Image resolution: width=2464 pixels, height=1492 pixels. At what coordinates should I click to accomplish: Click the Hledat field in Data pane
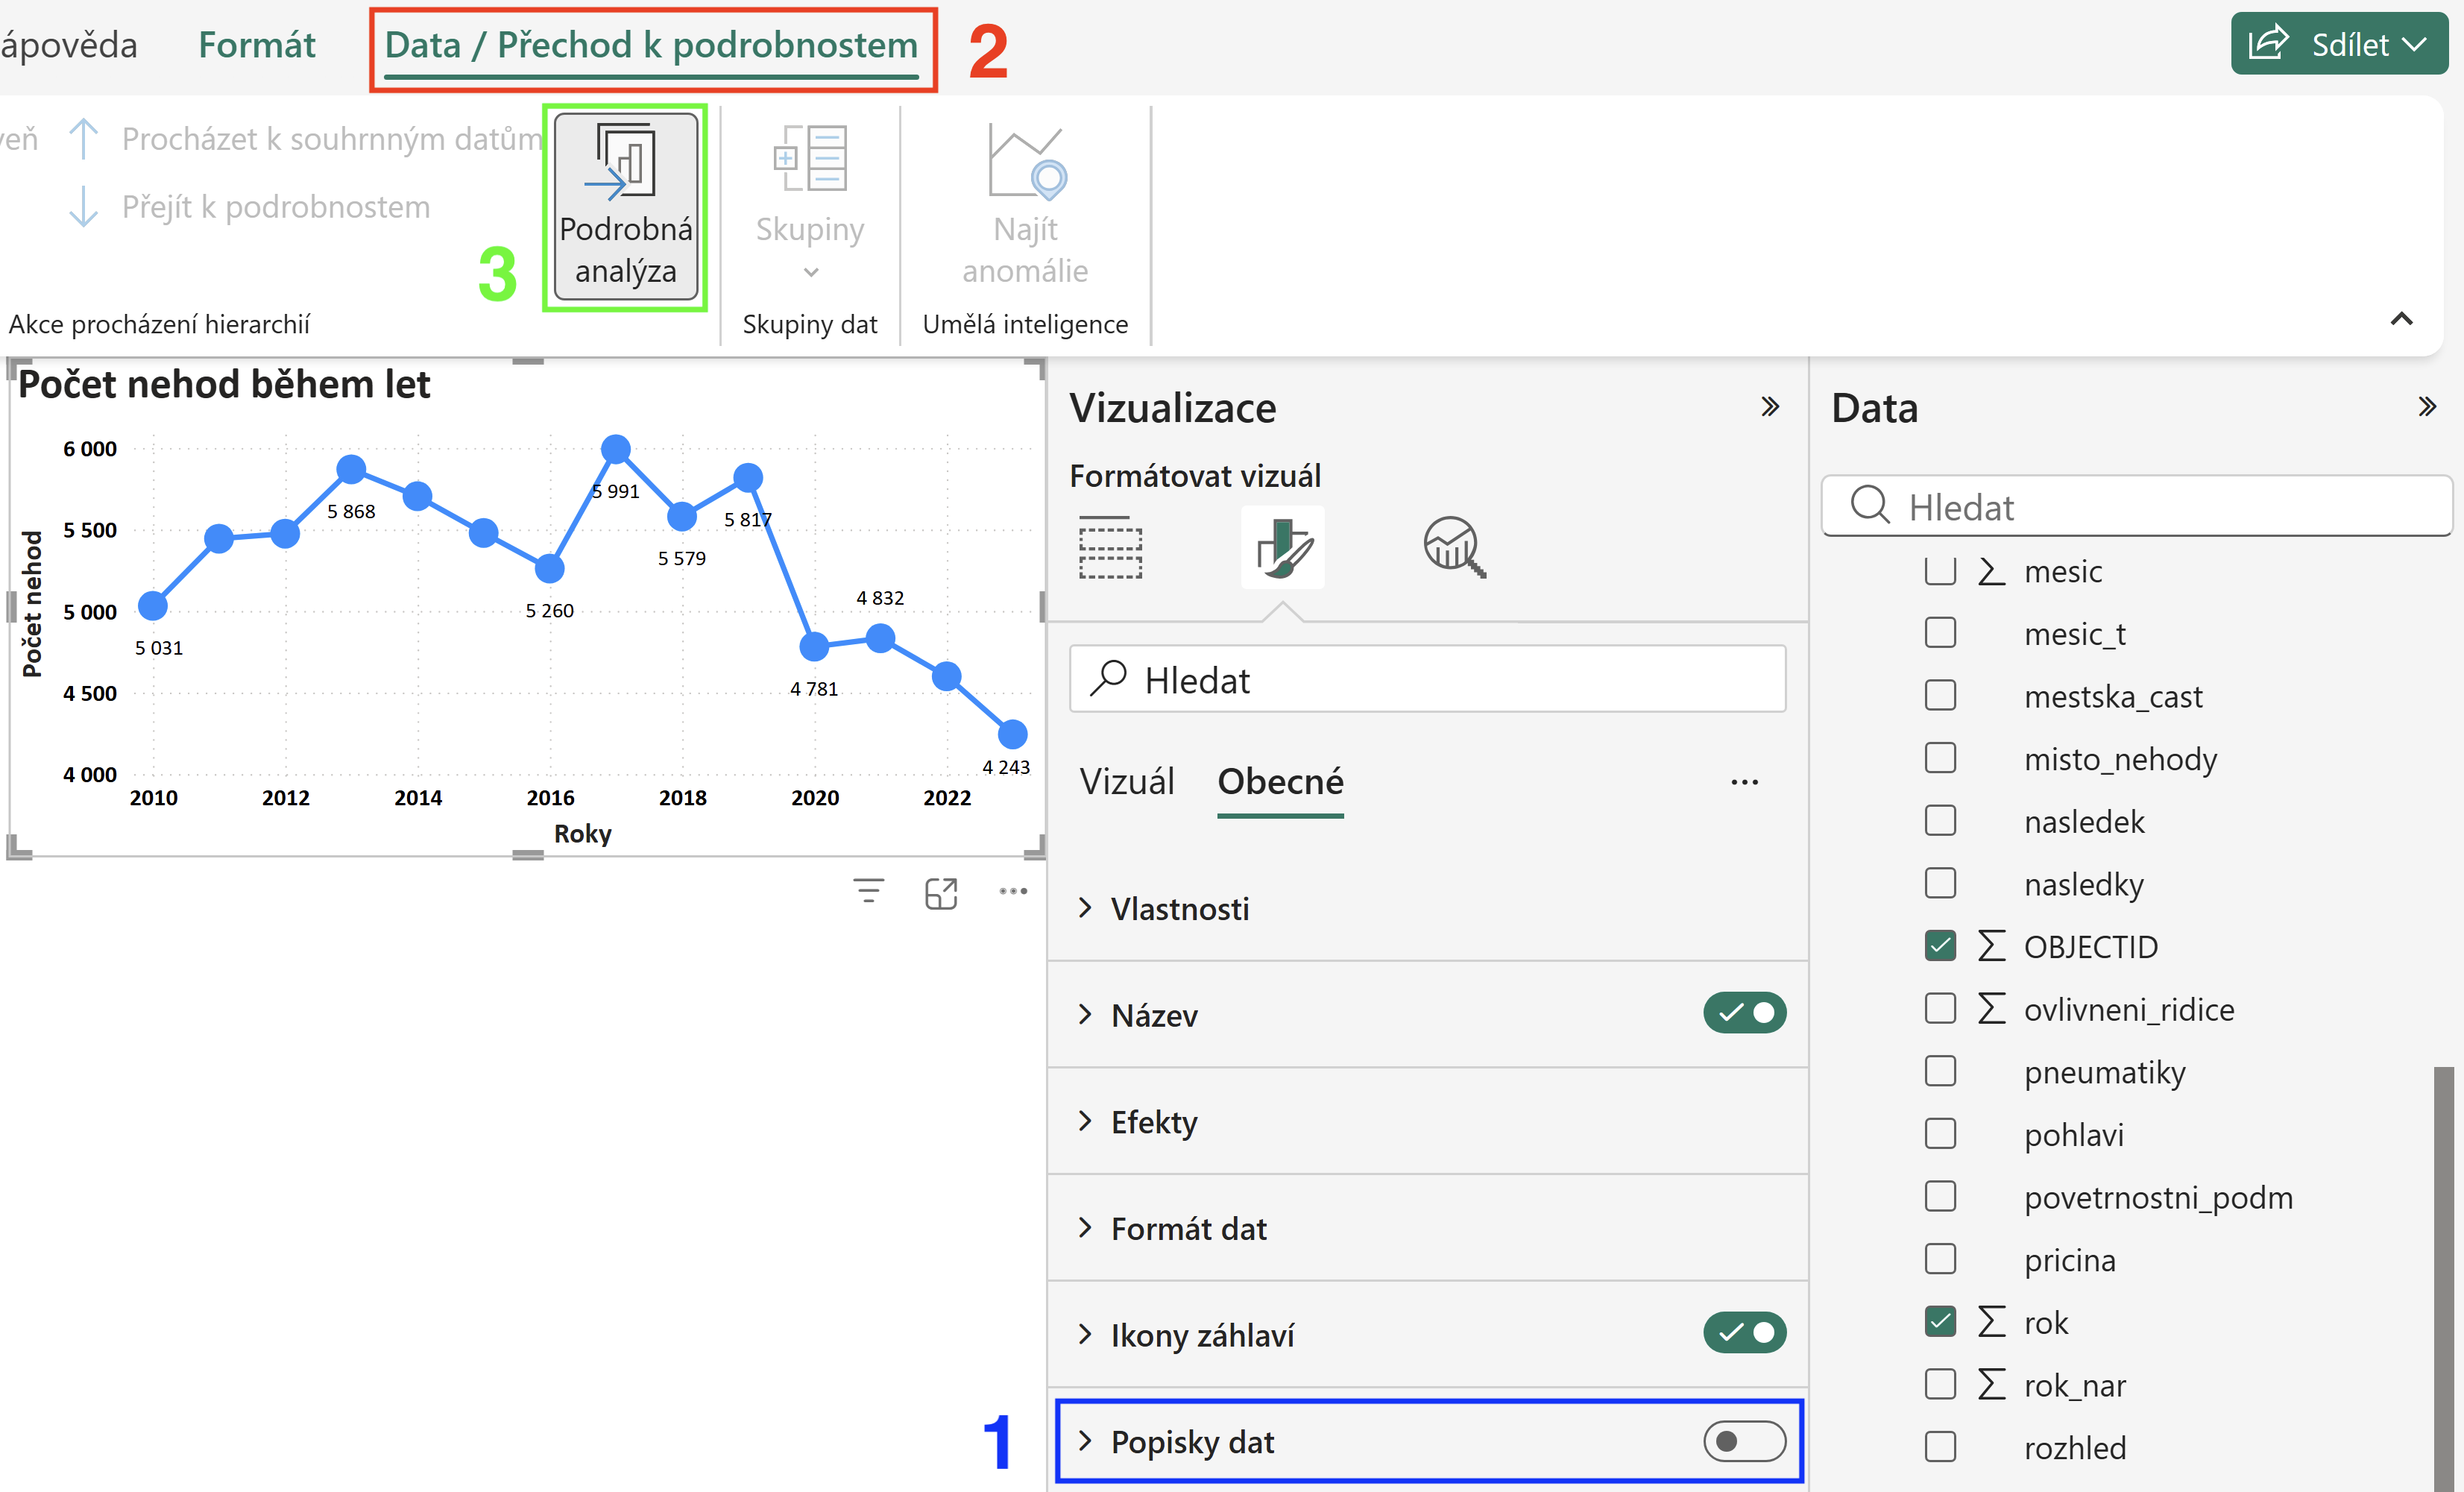point(2136,506)
